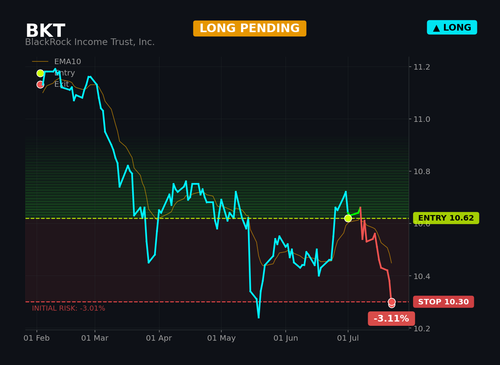Click the red Exit legend marker
Image resolution: width=500 pixels, height=365 pixels.
(x=40, y=85)
